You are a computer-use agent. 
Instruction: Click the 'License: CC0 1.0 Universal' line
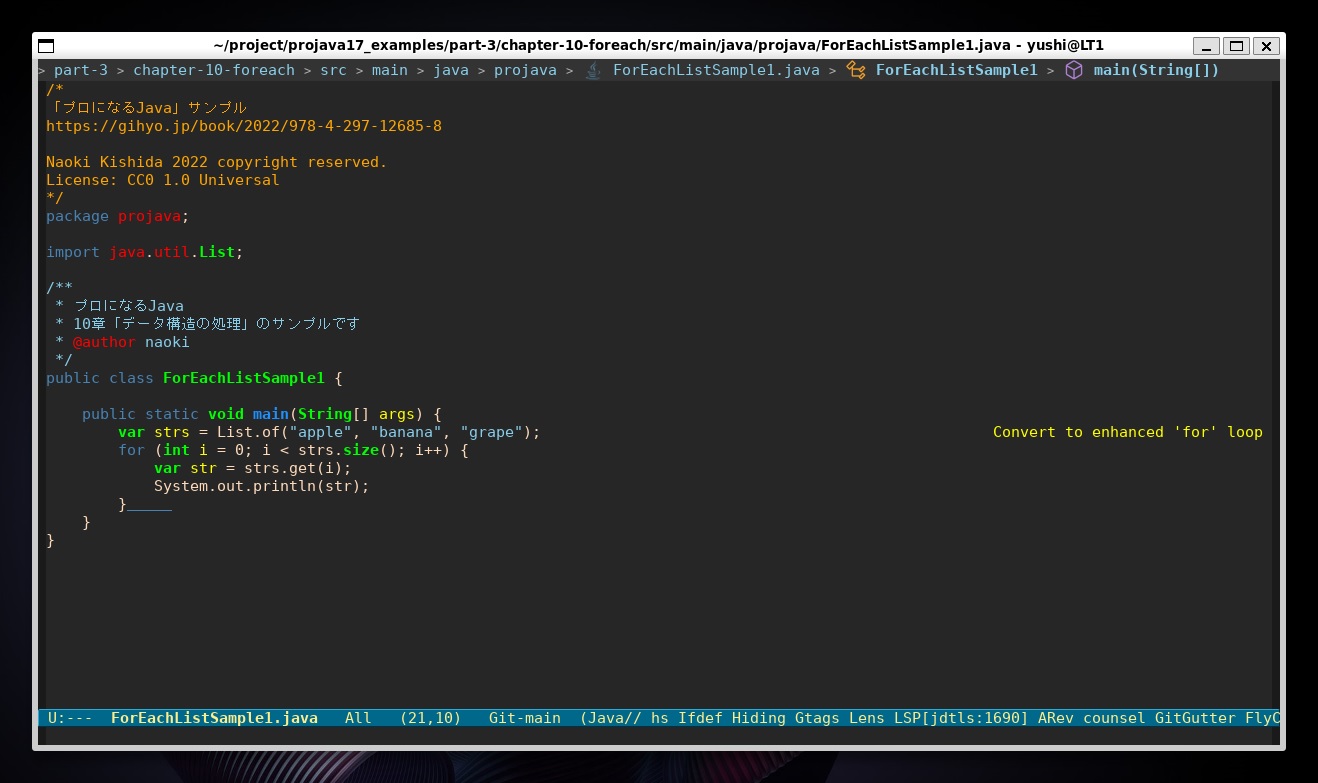162,180
